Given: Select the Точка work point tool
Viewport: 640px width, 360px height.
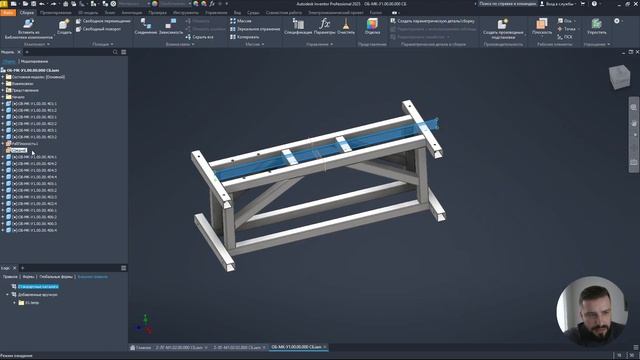Looking at the screenshot, I should click(567, 29).
